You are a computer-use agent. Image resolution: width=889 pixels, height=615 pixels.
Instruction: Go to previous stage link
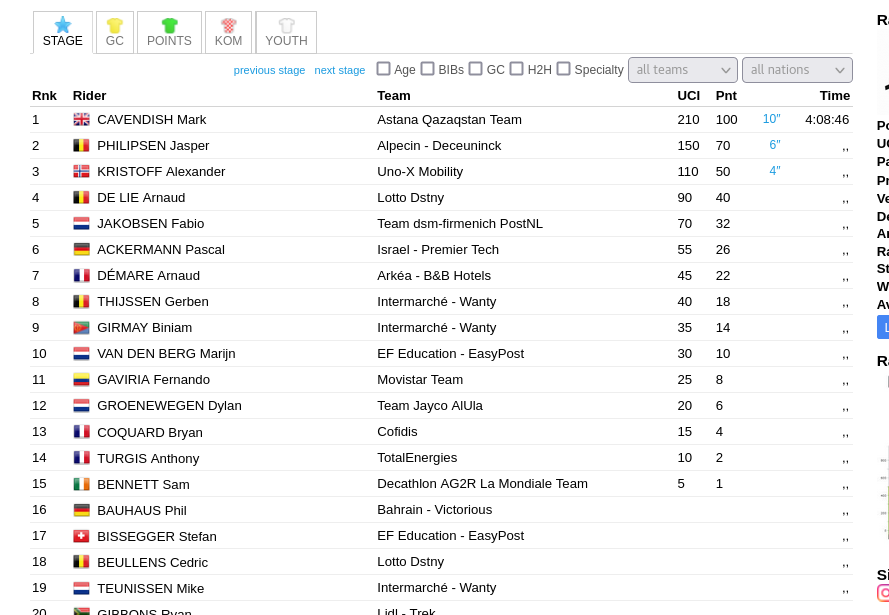pos(269,70)
